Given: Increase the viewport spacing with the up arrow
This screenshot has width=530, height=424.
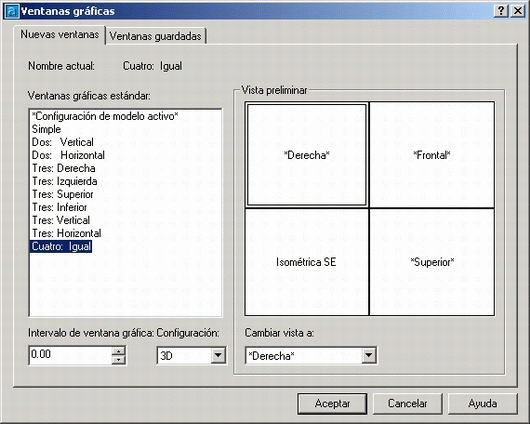Looking at the screenshot, I should click(x=118, y=351).
